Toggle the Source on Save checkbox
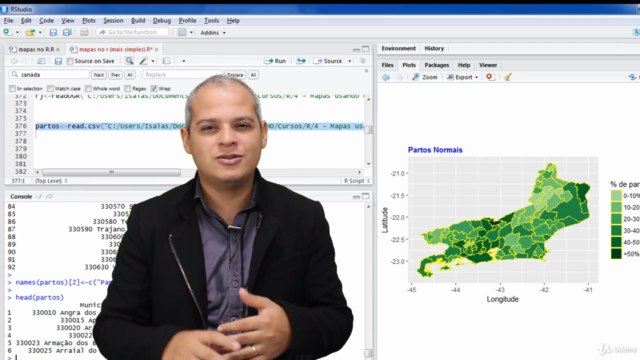 [70, 61]
